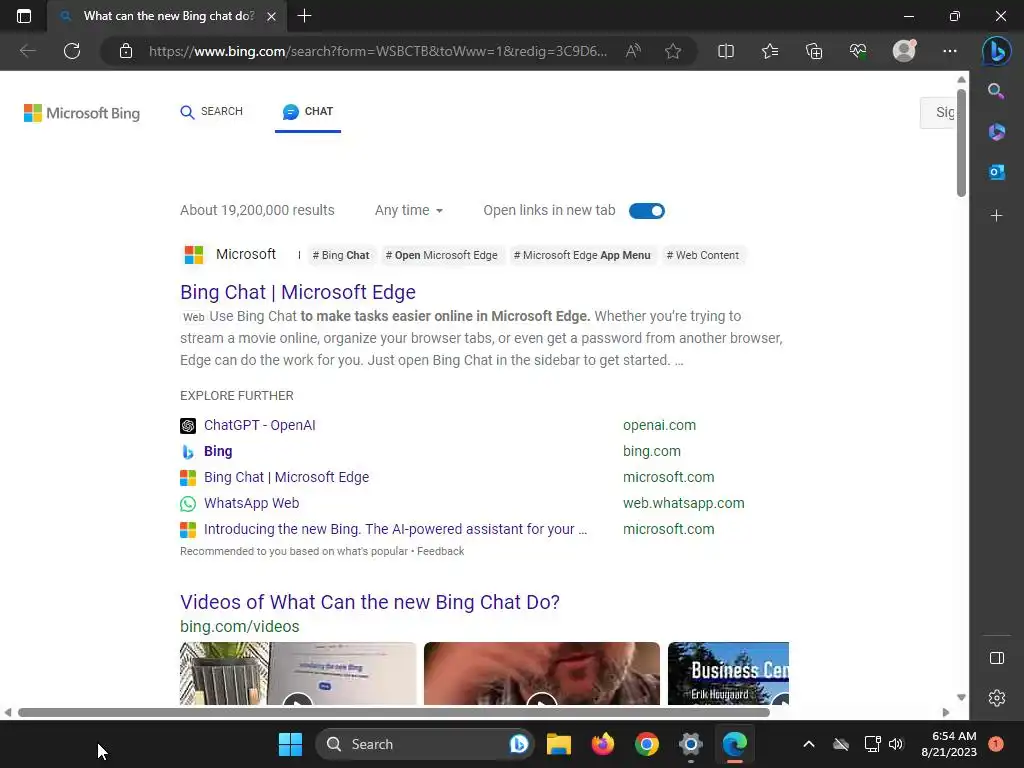Open Outlook sidebar icon

click(996, 172)
